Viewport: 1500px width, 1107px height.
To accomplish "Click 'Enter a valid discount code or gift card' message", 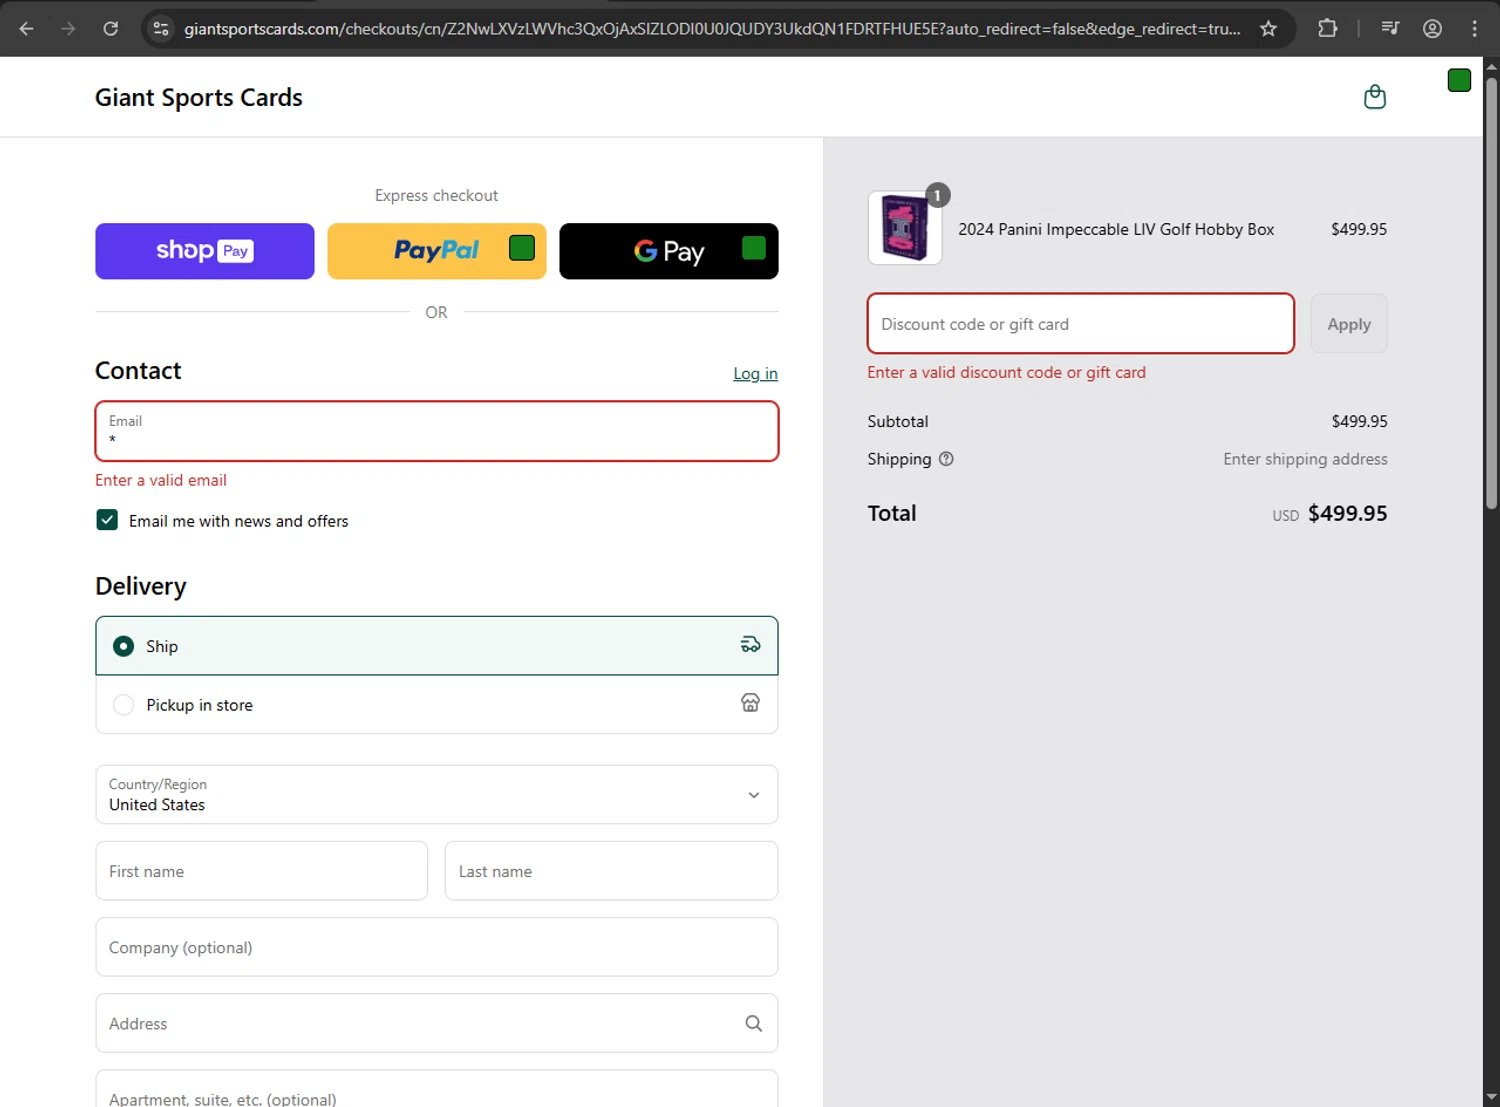I will pyautogui.click(x=1006, y=372).
